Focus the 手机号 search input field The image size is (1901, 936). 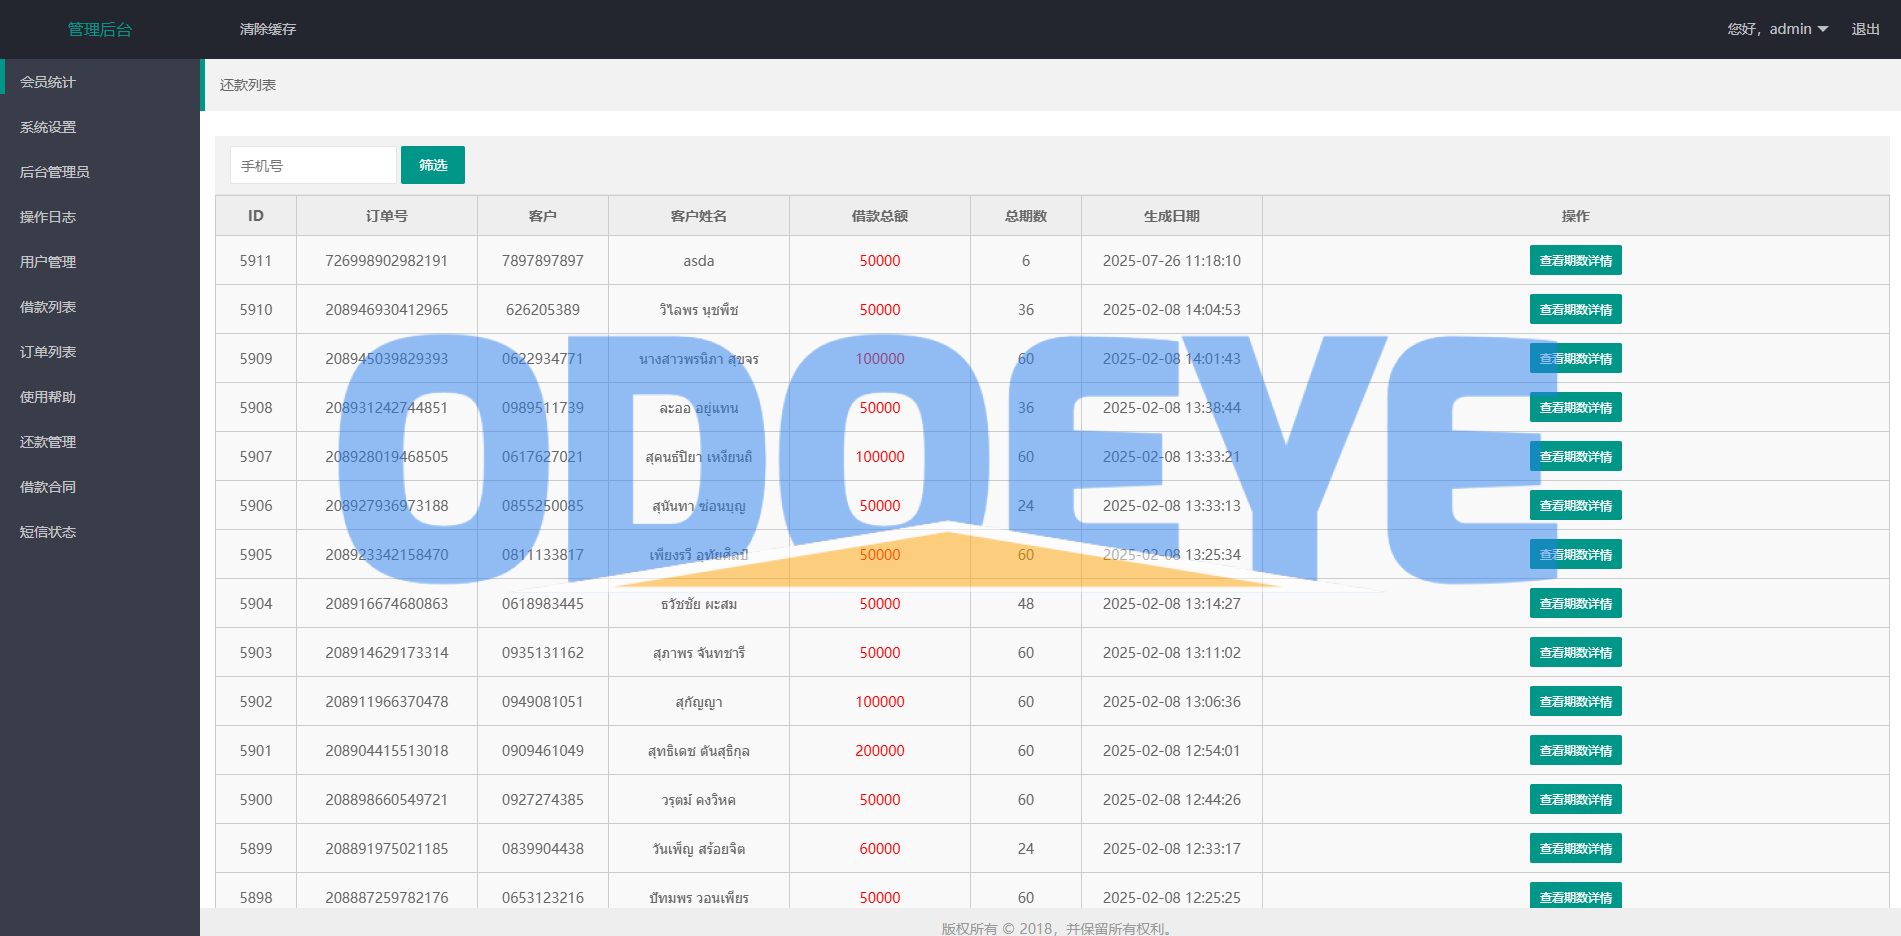click(313, 165)
